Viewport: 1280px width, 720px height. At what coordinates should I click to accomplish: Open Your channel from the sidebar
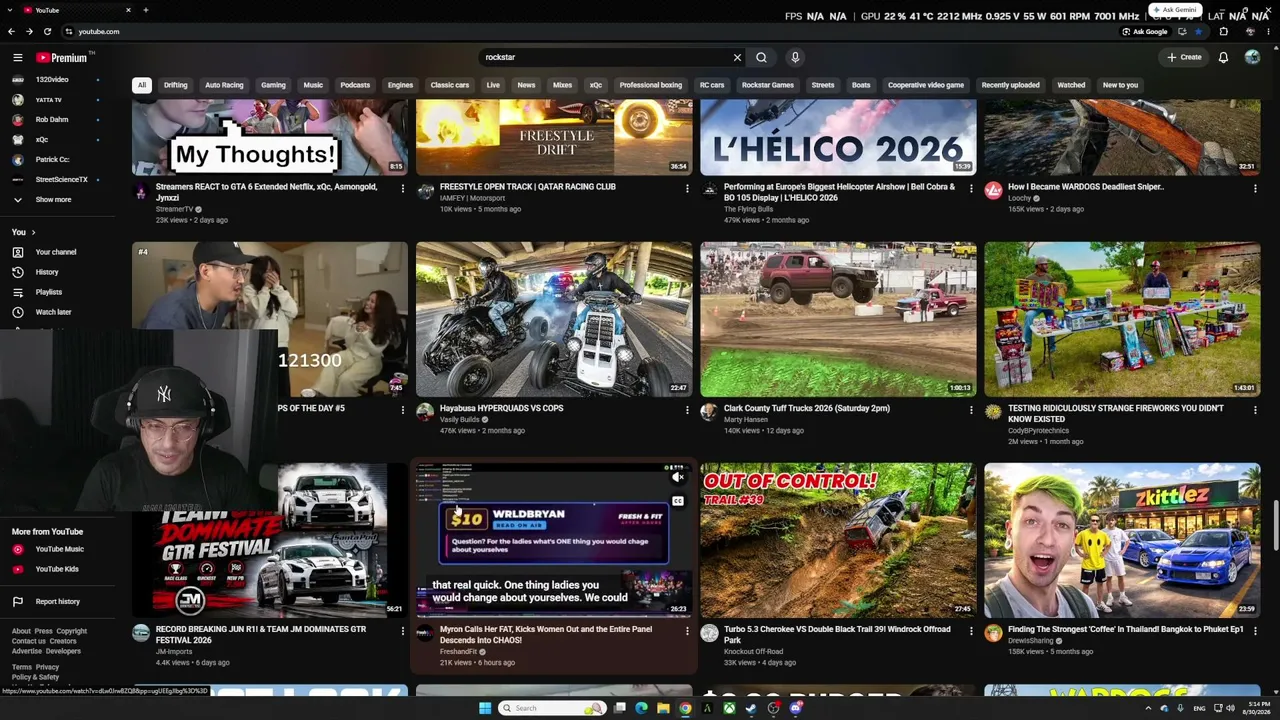pos(56,252)
